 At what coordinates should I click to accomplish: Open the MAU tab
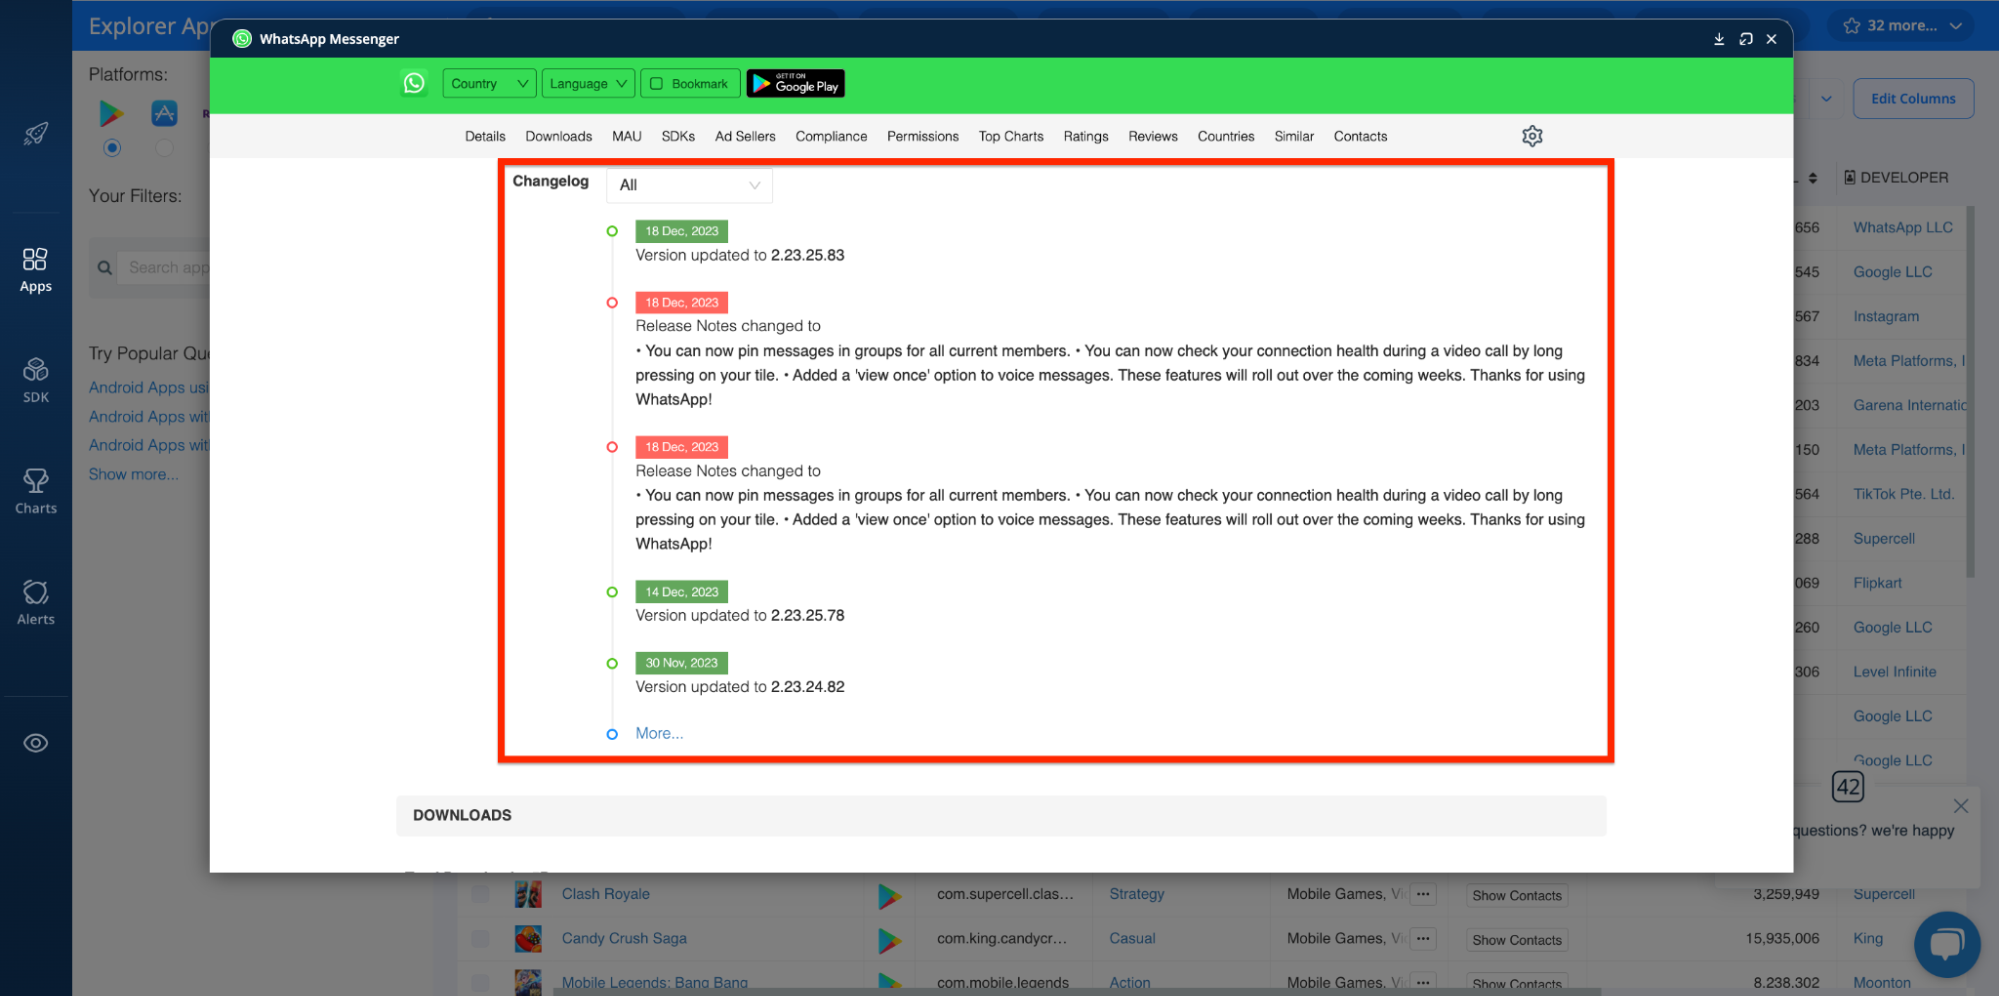pyautogui.click(x=627, y=136)
